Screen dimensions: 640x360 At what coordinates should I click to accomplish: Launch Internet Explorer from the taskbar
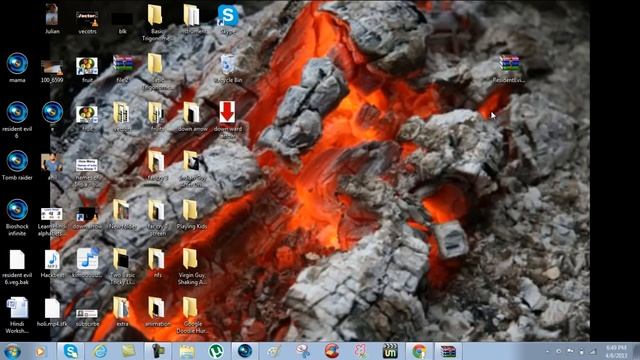(x=100, y=351)
